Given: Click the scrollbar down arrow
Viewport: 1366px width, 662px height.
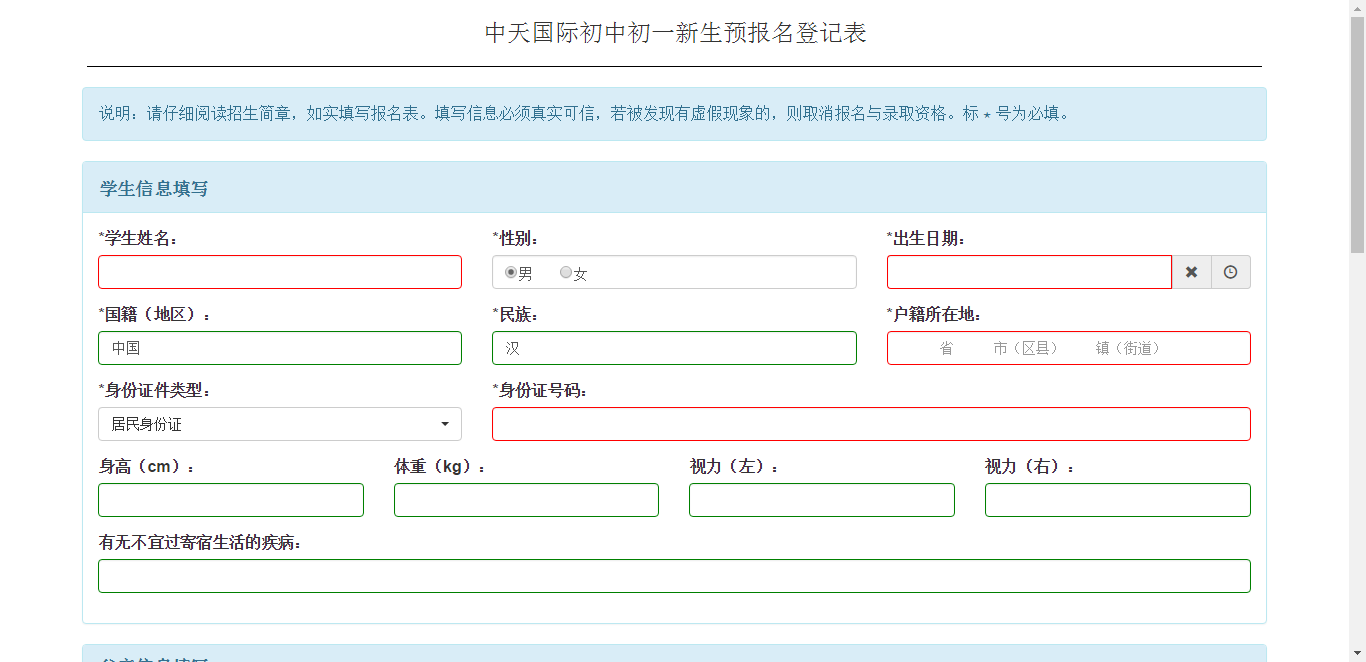Looking at the screenshot, I should (x=1357, y=654).
